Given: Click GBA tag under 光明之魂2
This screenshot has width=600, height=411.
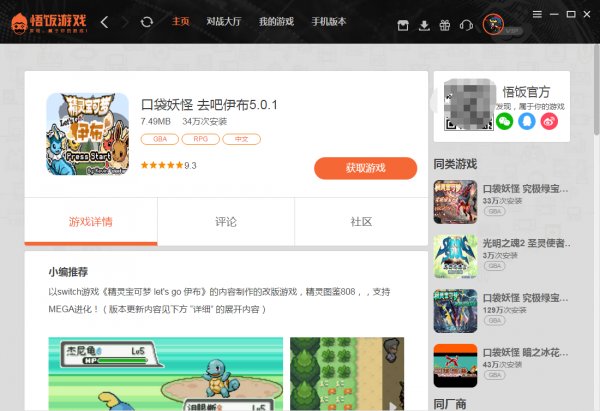Looking at the screenshot, I should pyautogui.click(x=495, y=266).
